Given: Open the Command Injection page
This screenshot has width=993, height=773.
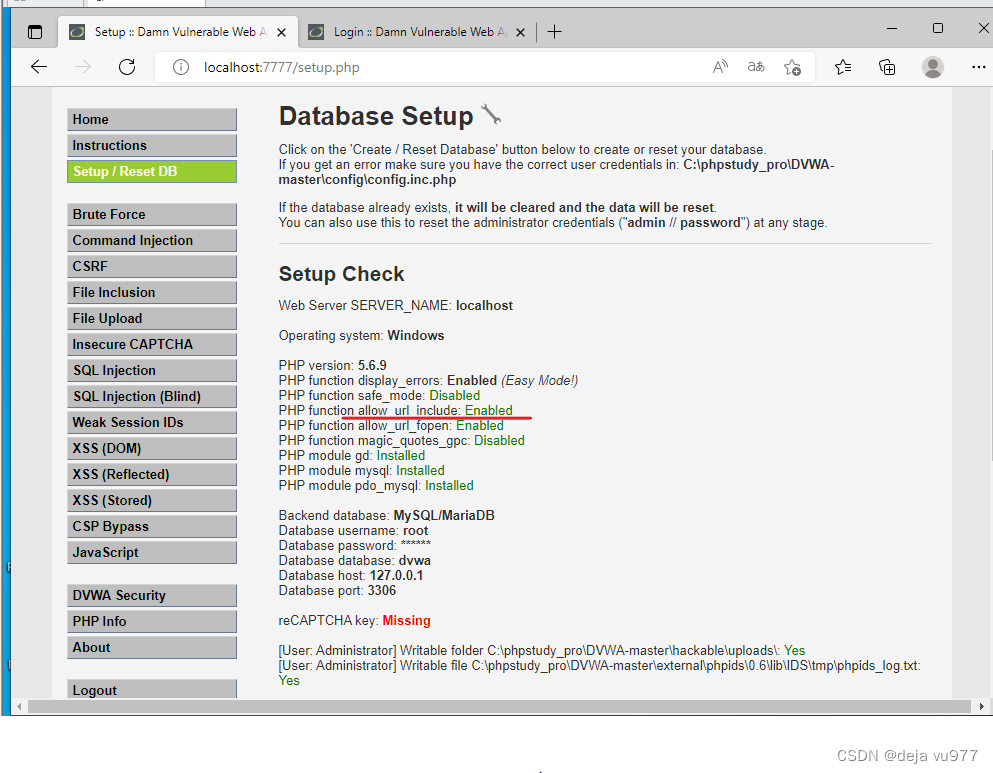Looking at the screenshot, I should [152, 241].
